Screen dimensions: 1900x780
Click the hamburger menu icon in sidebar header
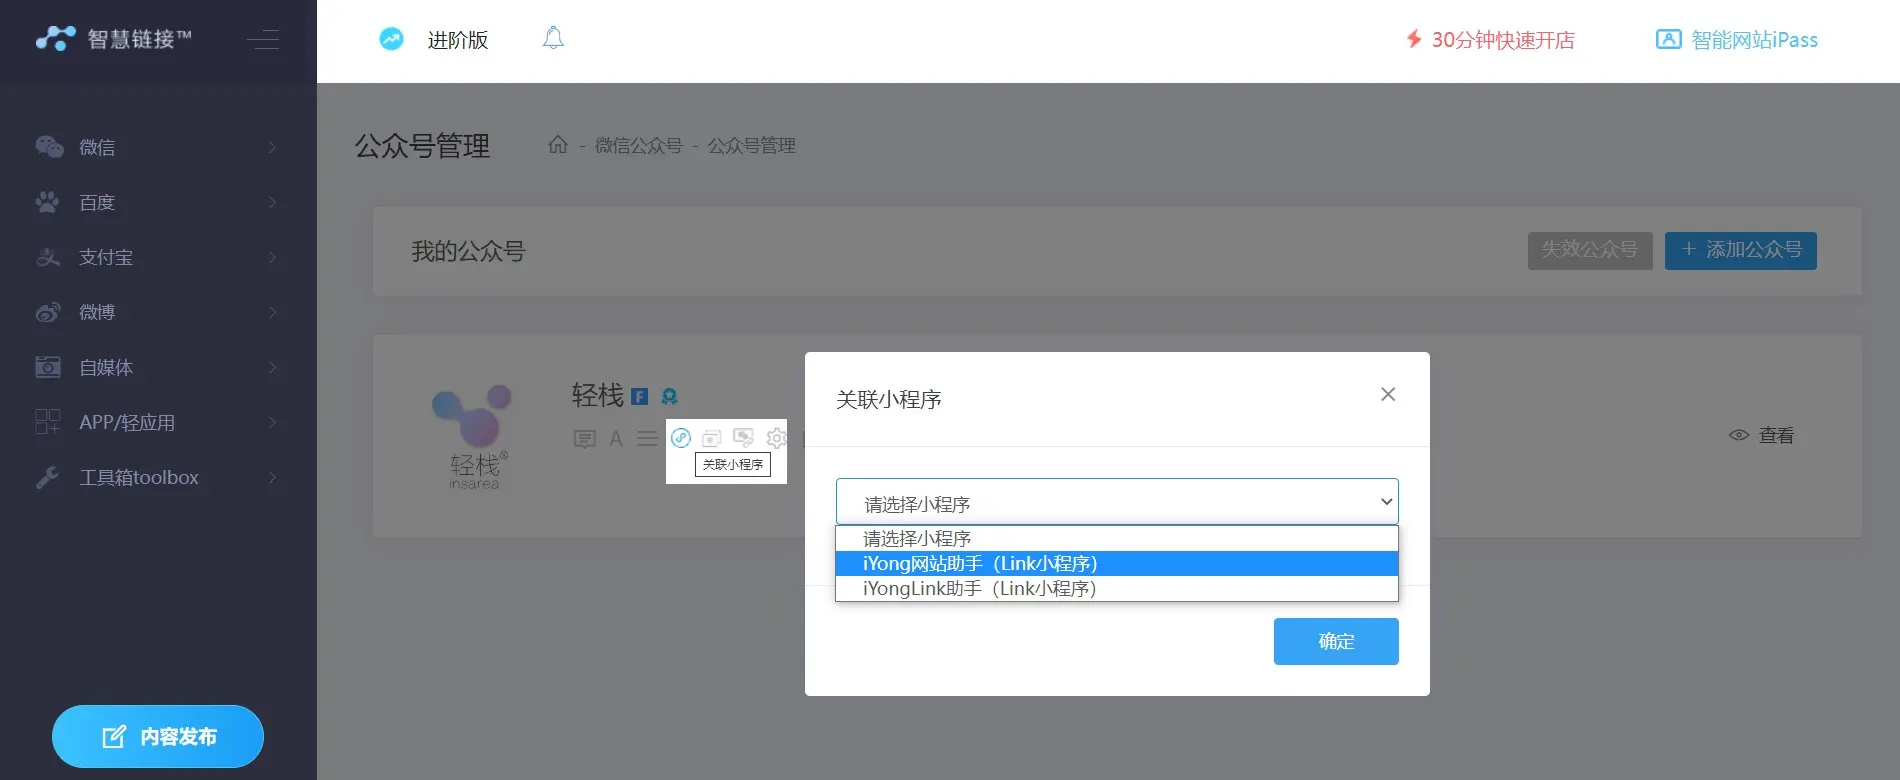(x=264, y=40)
